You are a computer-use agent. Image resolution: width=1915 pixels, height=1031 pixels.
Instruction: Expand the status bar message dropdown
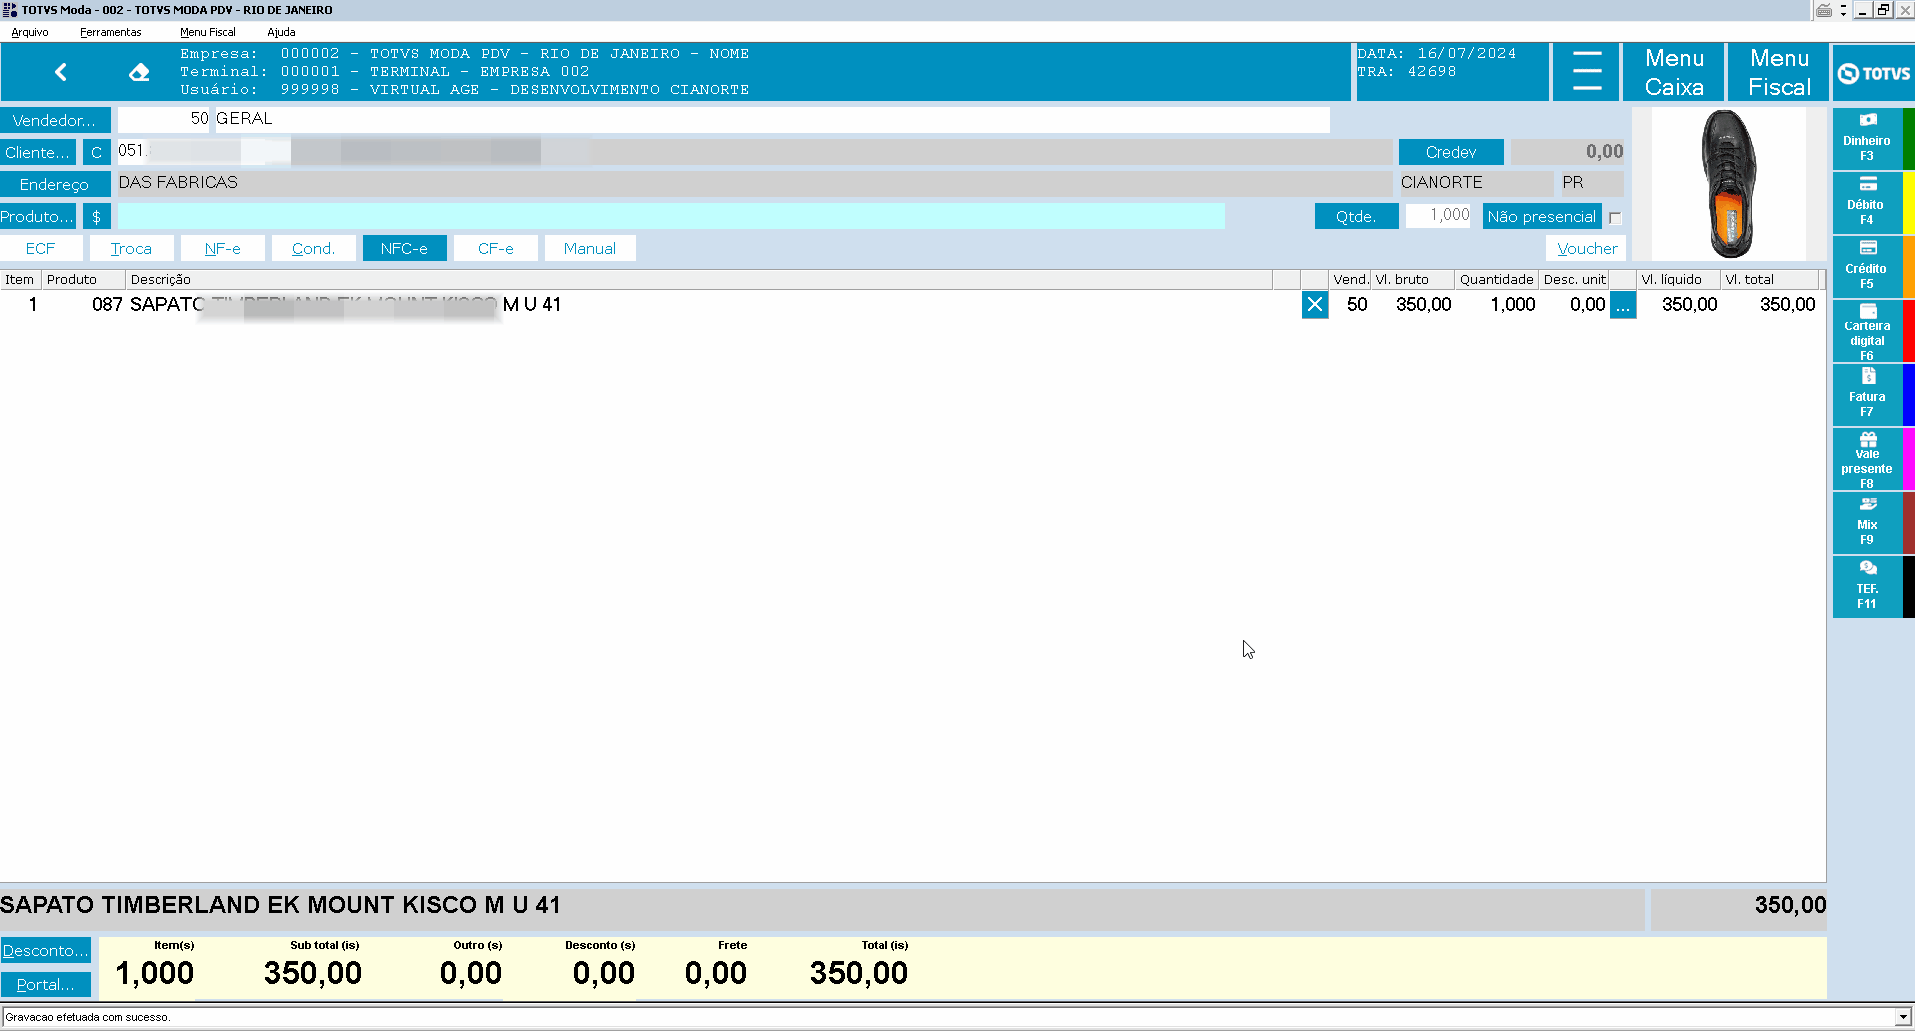1902,1017
